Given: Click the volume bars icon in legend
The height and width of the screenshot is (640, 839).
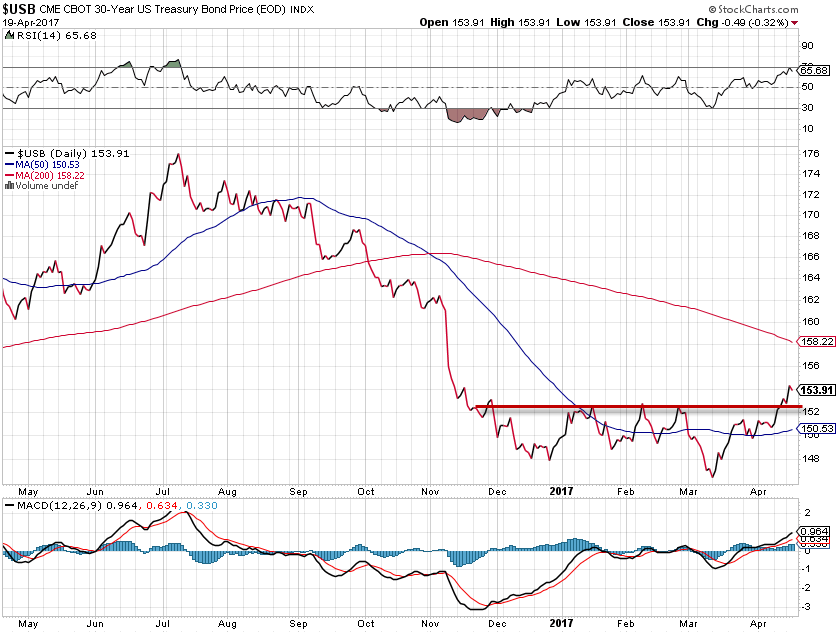Looking at the screenshot, I should pyautogui.click(x=10, y=186).
